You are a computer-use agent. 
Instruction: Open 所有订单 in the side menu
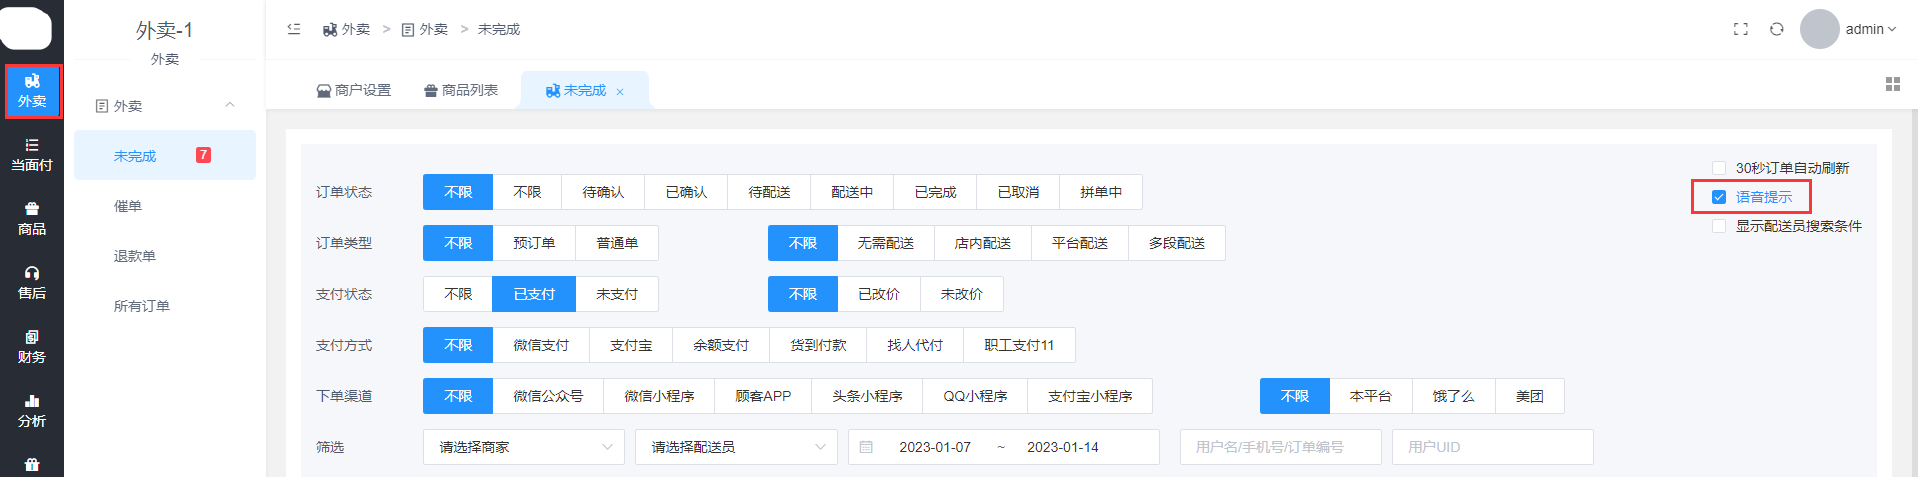[165, 306]
